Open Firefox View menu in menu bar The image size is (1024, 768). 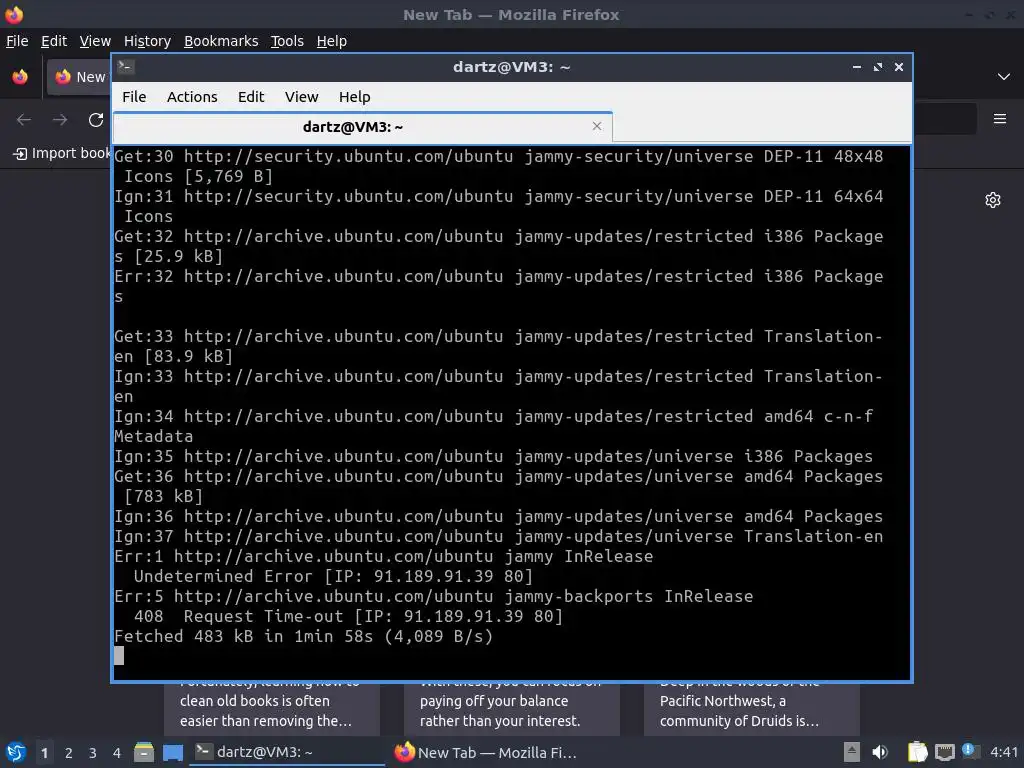point(95,41)
